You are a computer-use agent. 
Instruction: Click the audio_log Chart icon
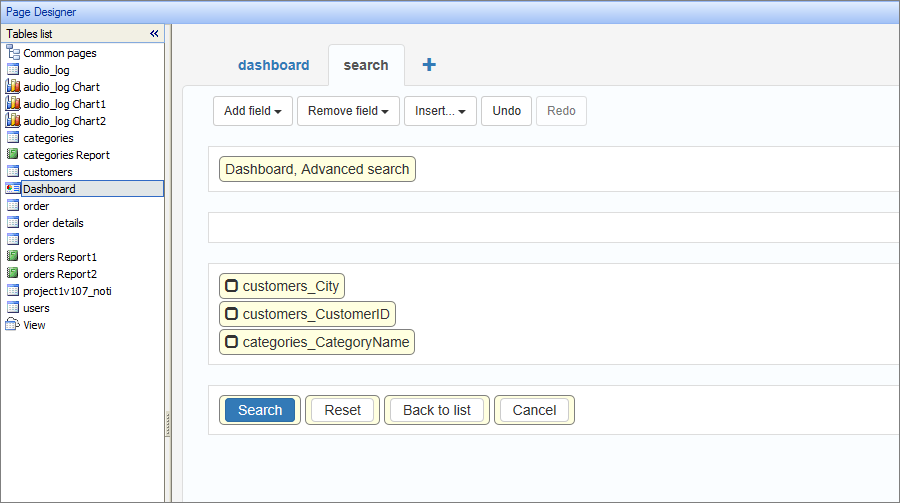13,87
